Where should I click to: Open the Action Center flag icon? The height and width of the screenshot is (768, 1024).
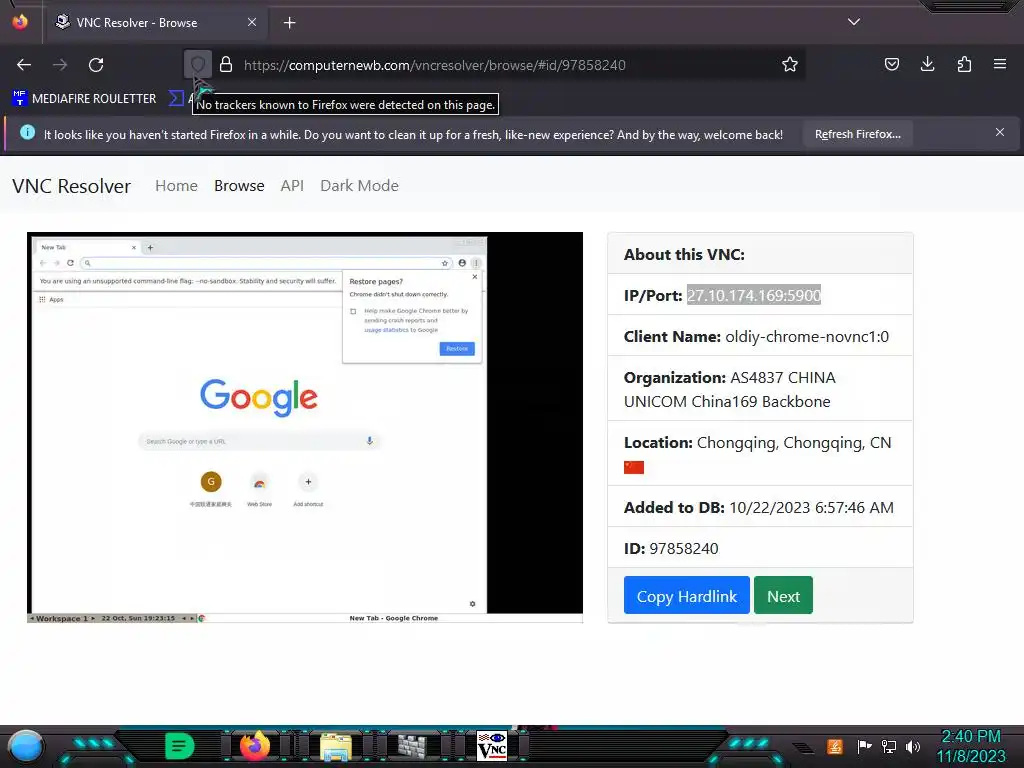pos(864,746)
